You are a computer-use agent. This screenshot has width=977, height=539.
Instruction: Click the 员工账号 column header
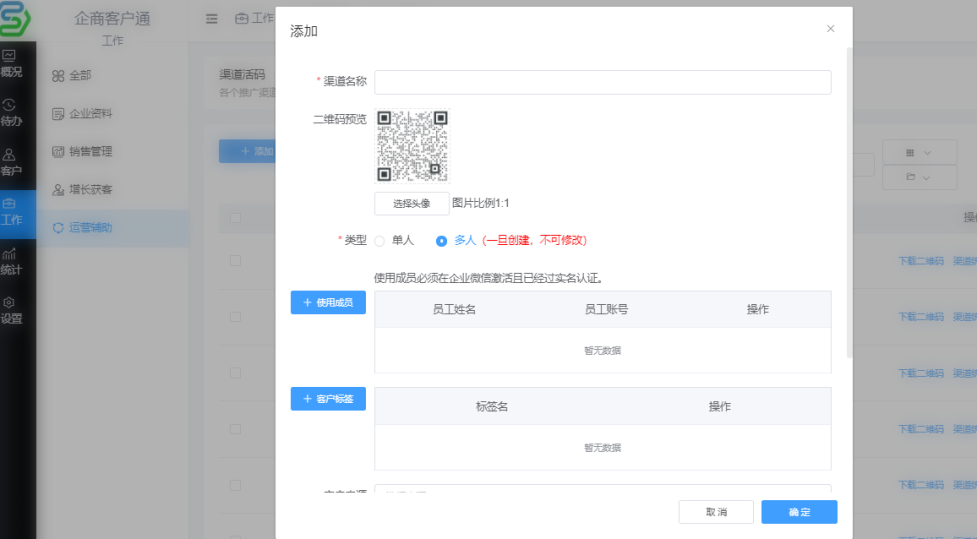pyautogui.click(x=606, y=310)
